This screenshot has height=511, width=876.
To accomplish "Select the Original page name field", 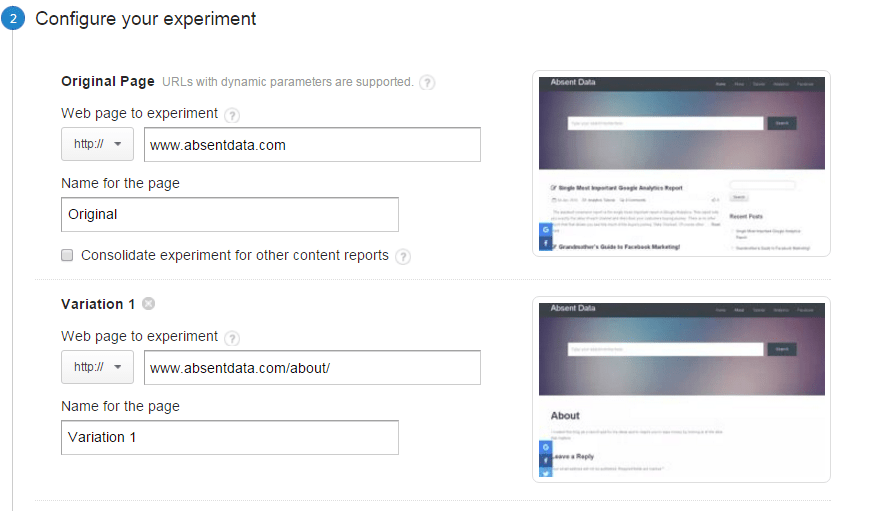I will [x=229, y=214].
